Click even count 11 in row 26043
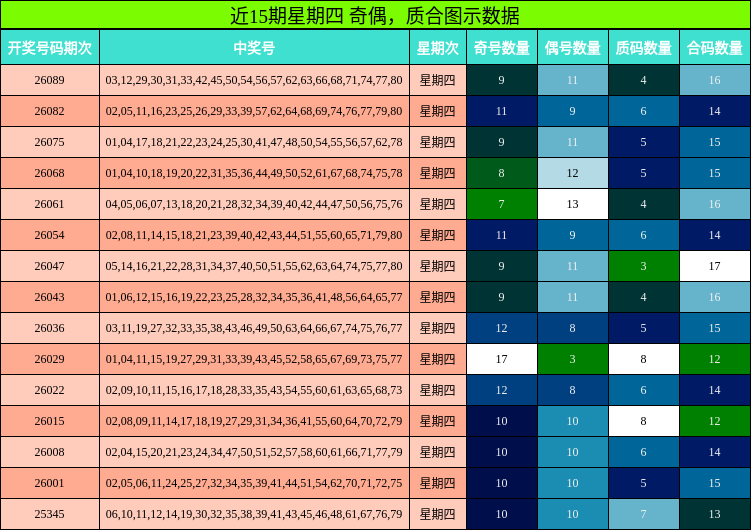 click(572, 297)
